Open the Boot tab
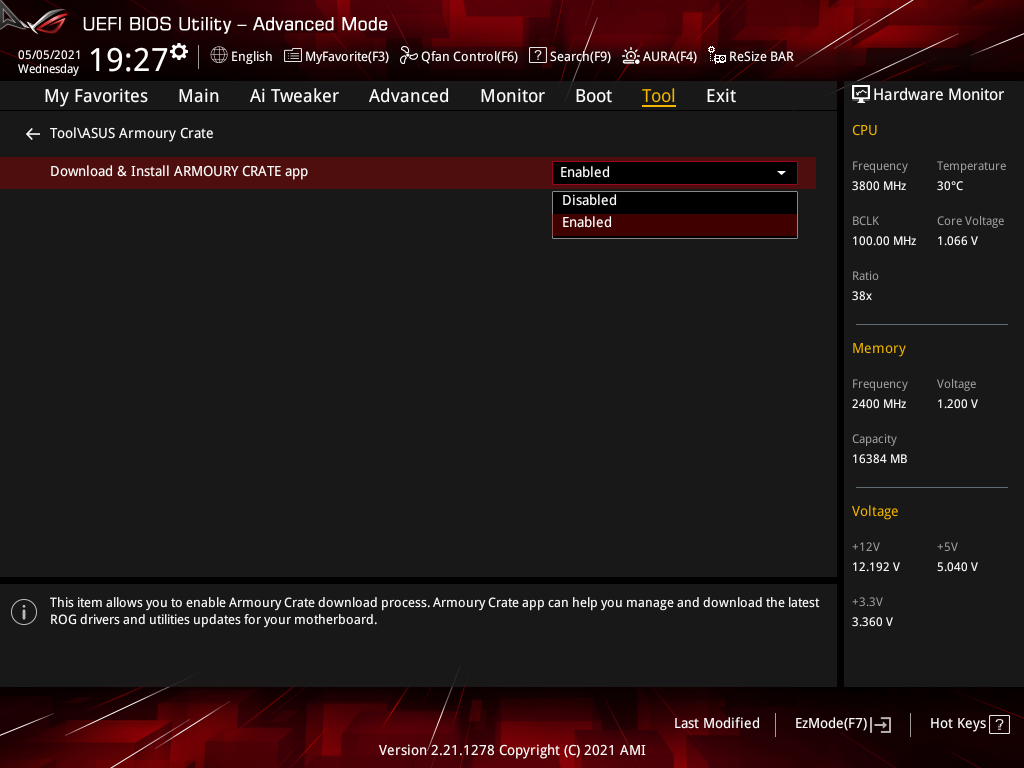This screenshot has height=768, width=1024. 593,96
